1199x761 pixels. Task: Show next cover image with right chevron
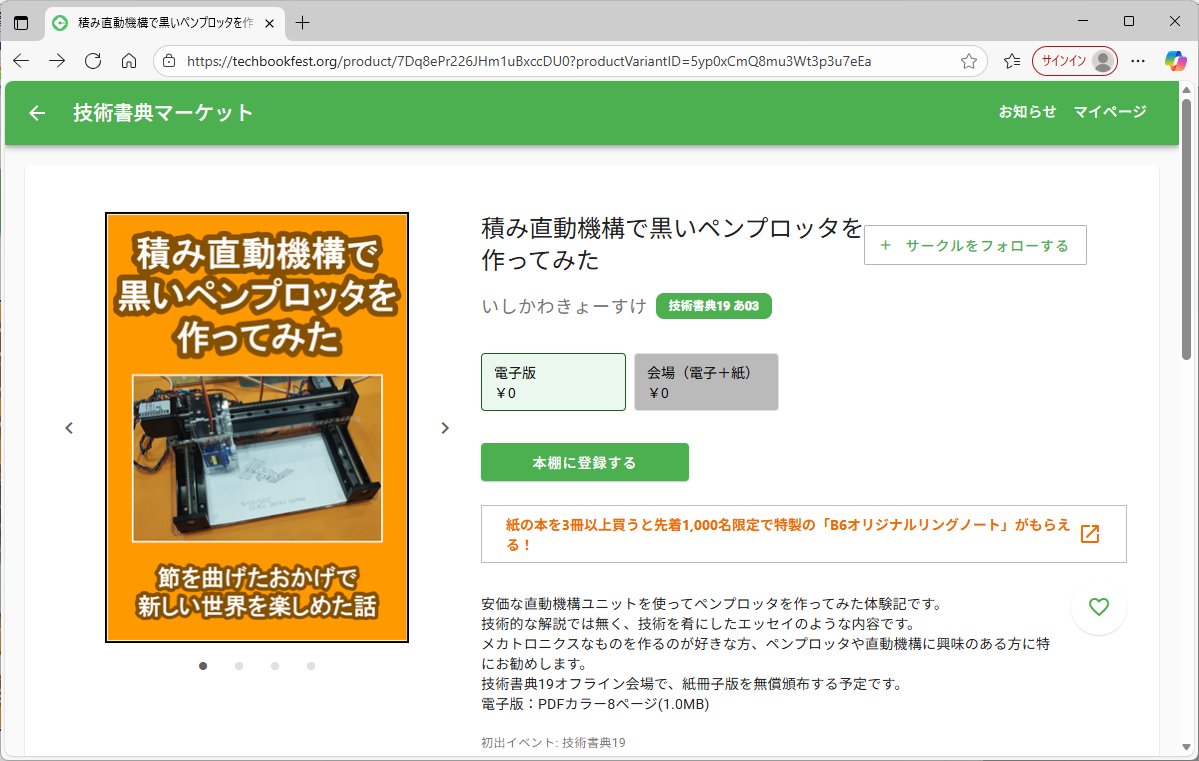(x=445, y=428)
